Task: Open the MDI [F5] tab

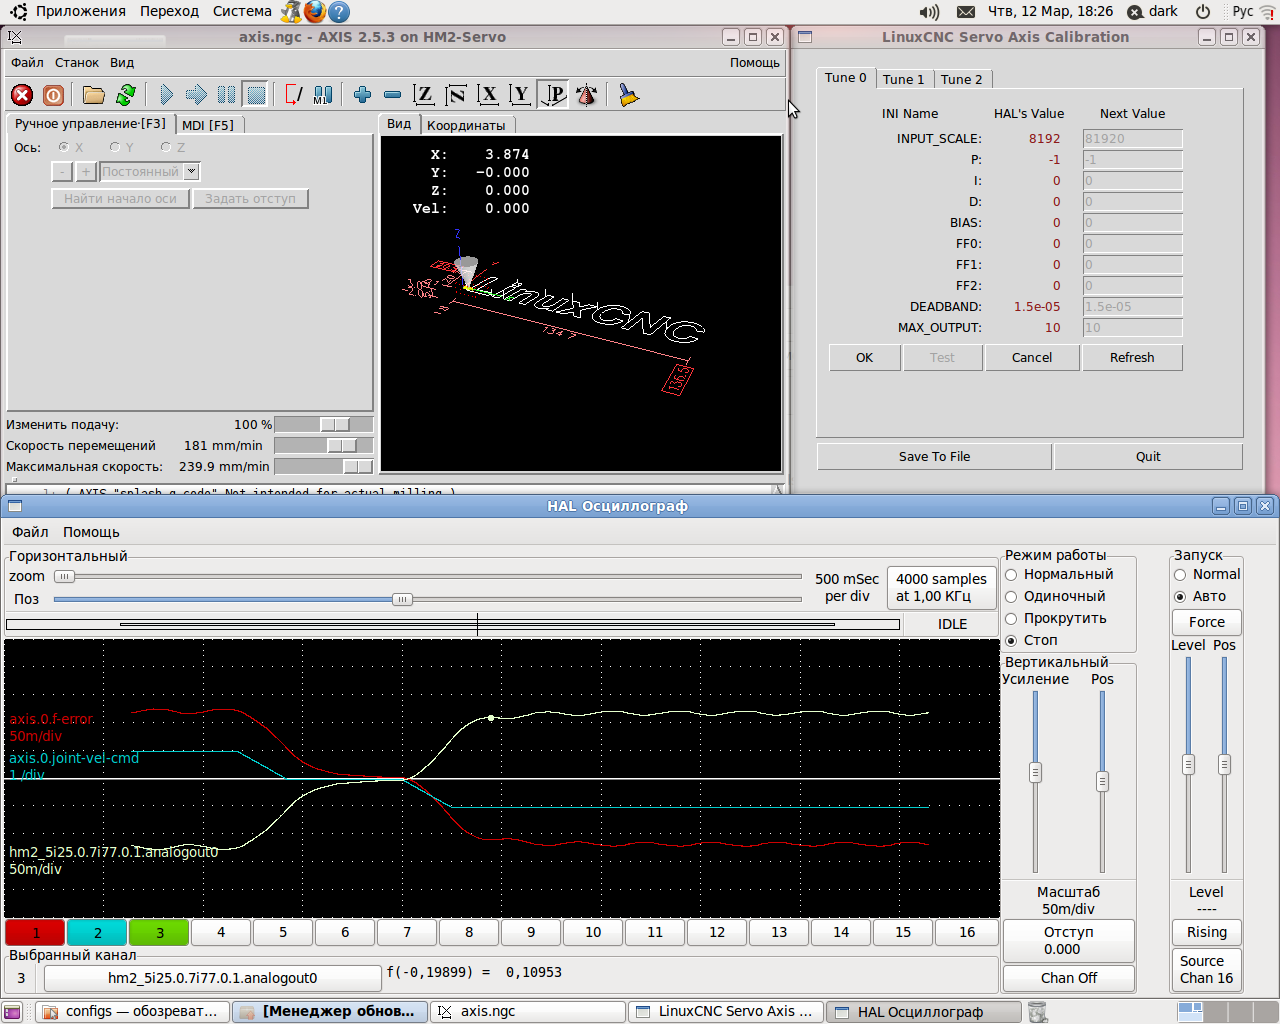Action: pyautogui.click(x=208, y=125)
